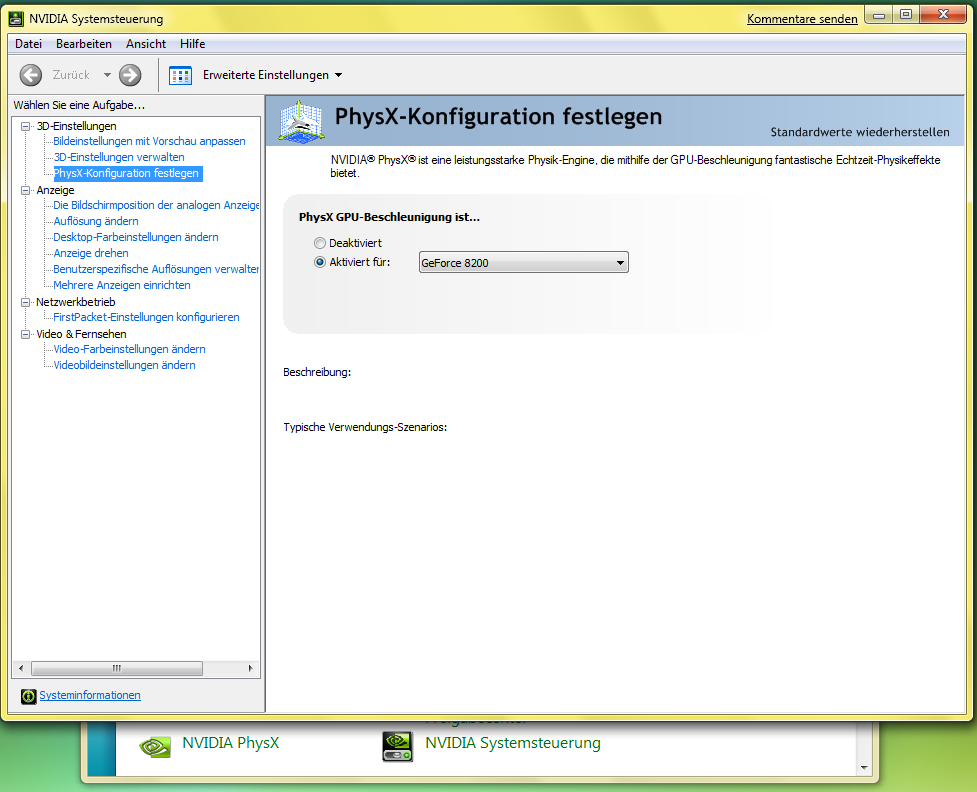Viewport: 977px width, 792px height.
Task: Open Auflösung ändern task
Action: pos(96,221)
